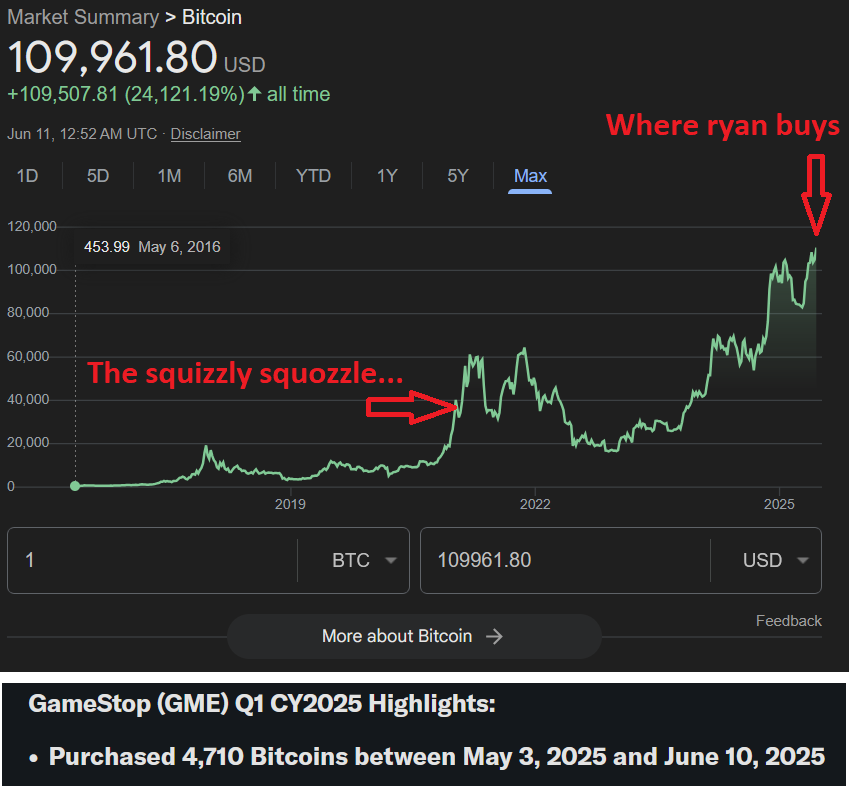Open the BTC currency dropdown

click(363, 560)
